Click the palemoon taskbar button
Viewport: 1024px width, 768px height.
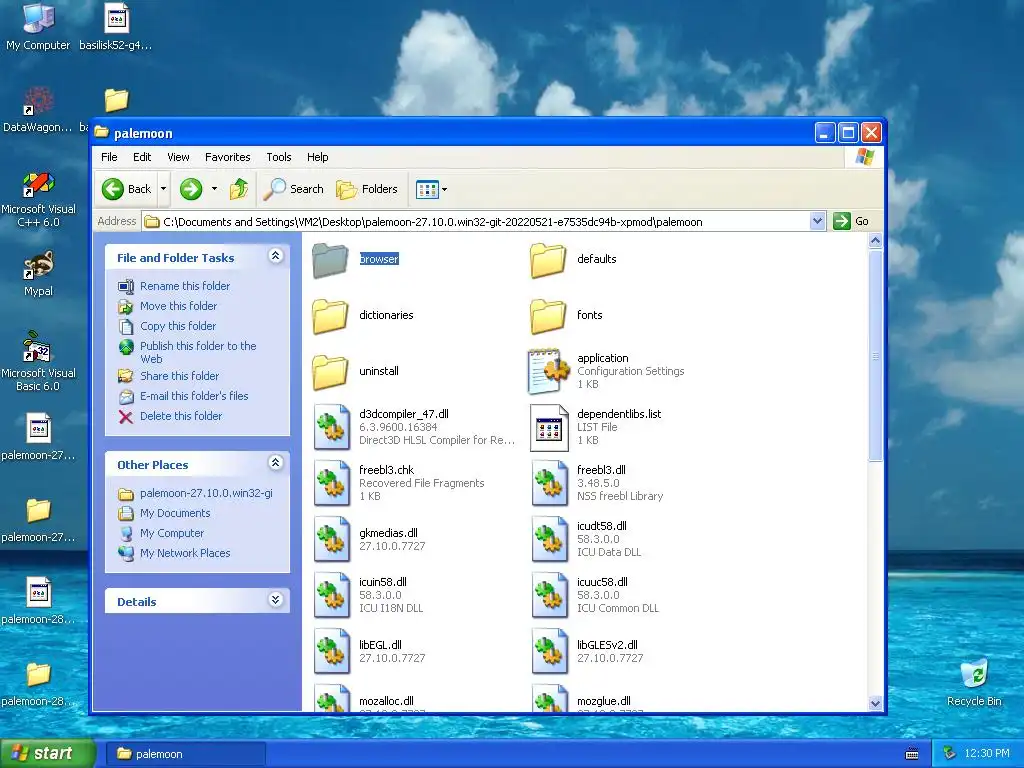pyautogui.click(x=186, y=754)
